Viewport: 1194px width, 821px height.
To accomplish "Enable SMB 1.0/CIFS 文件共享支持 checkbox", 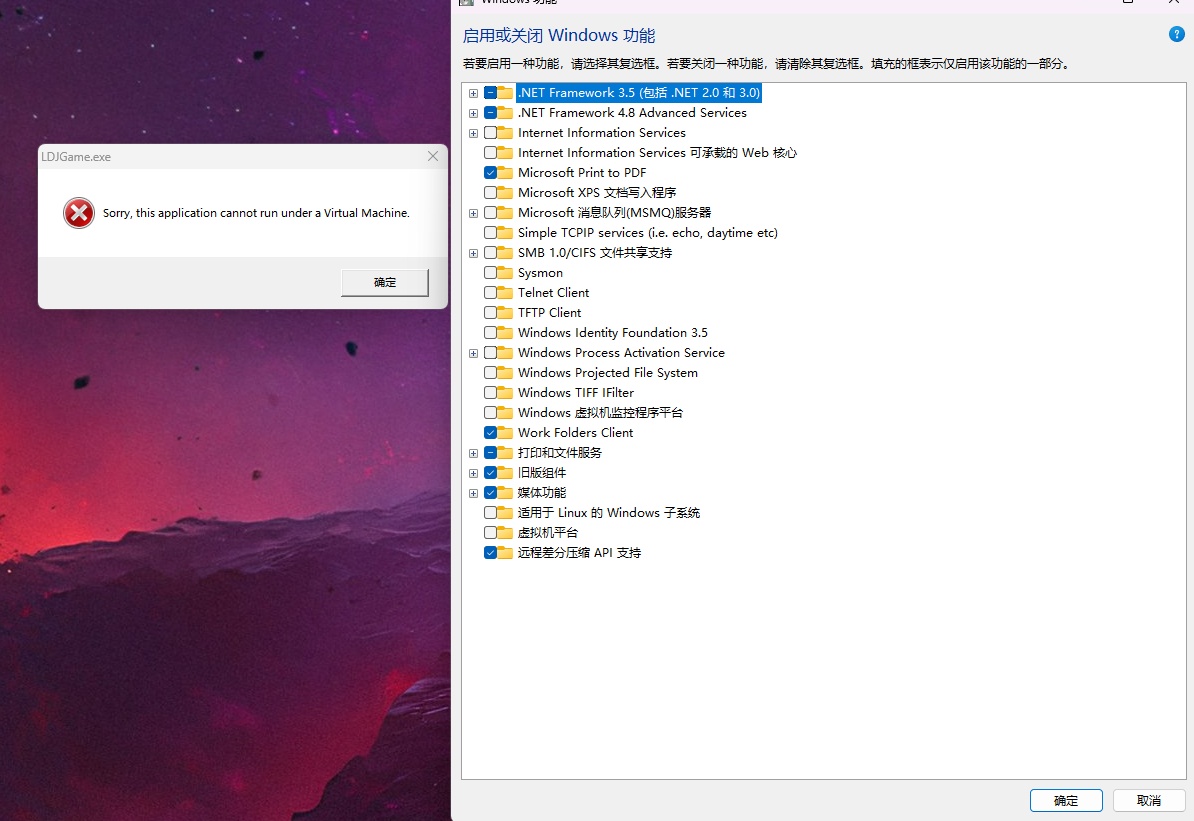I will [490, 253].
